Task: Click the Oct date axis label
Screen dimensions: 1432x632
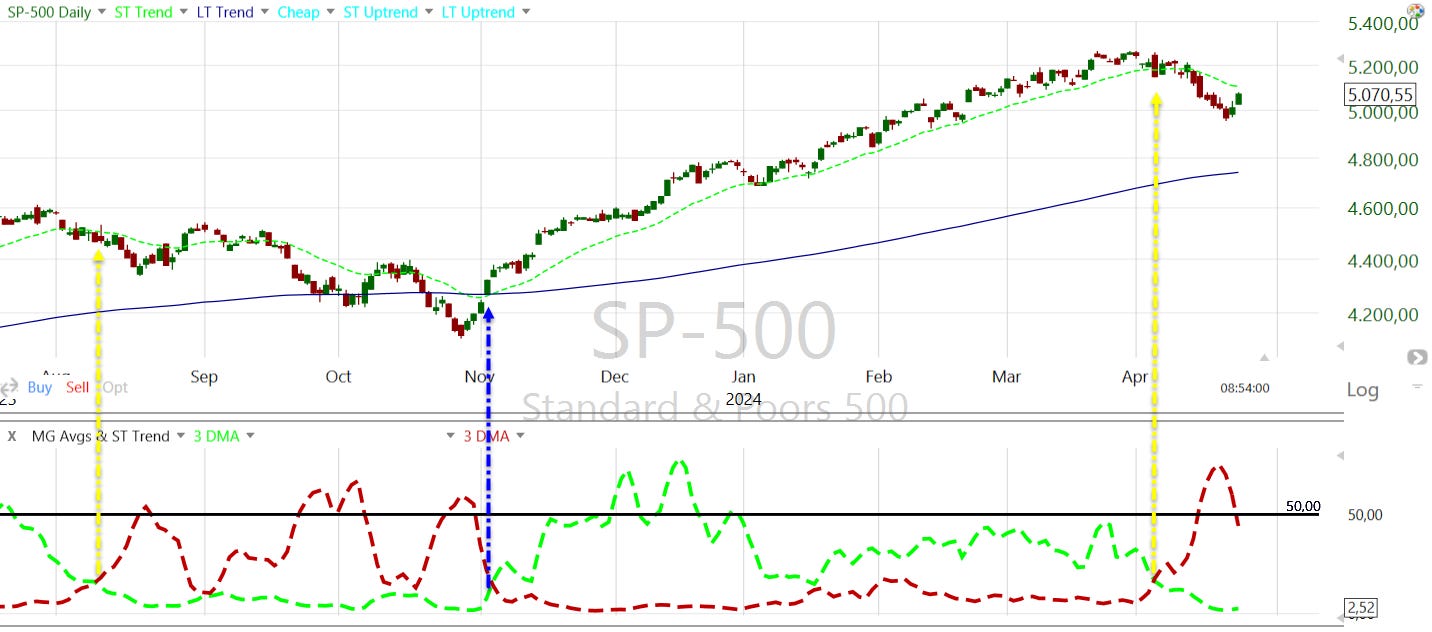Action: (x=339, y=377)
